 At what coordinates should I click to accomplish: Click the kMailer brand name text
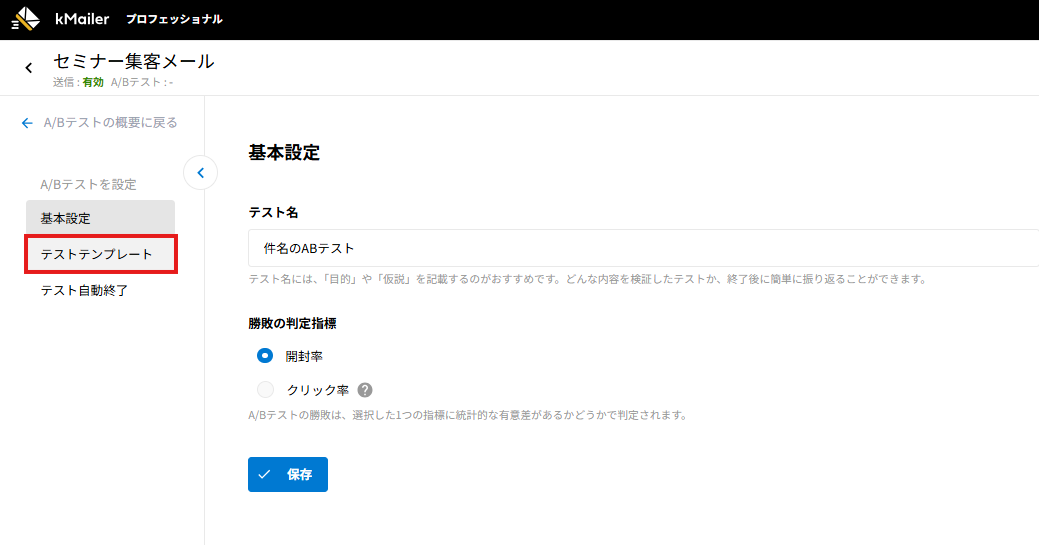coord(82,19)
